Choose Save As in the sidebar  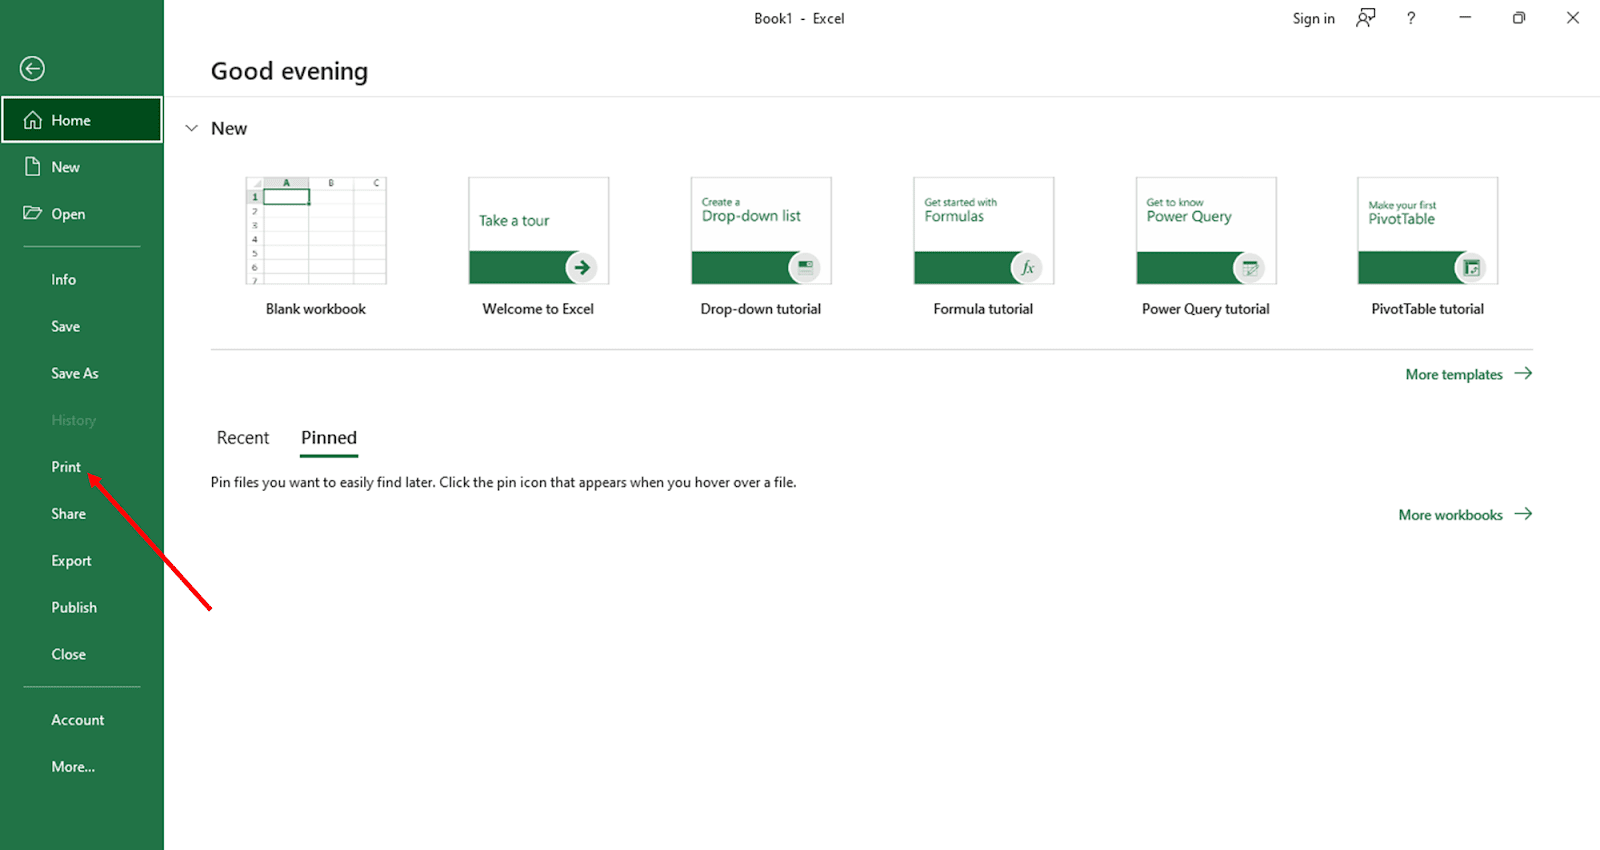pyautogui.click(x=75, y=373)
